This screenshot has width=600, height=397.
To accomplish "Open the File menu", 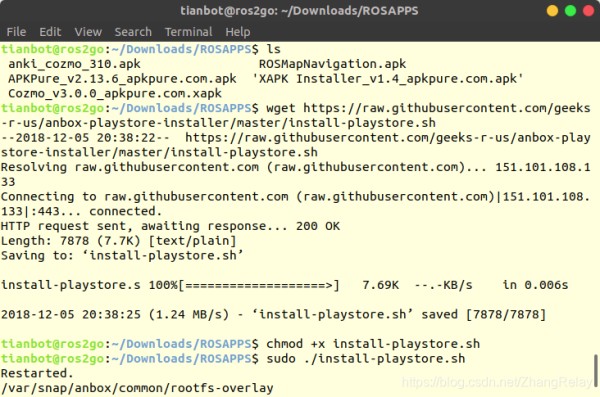I will 16,32.
